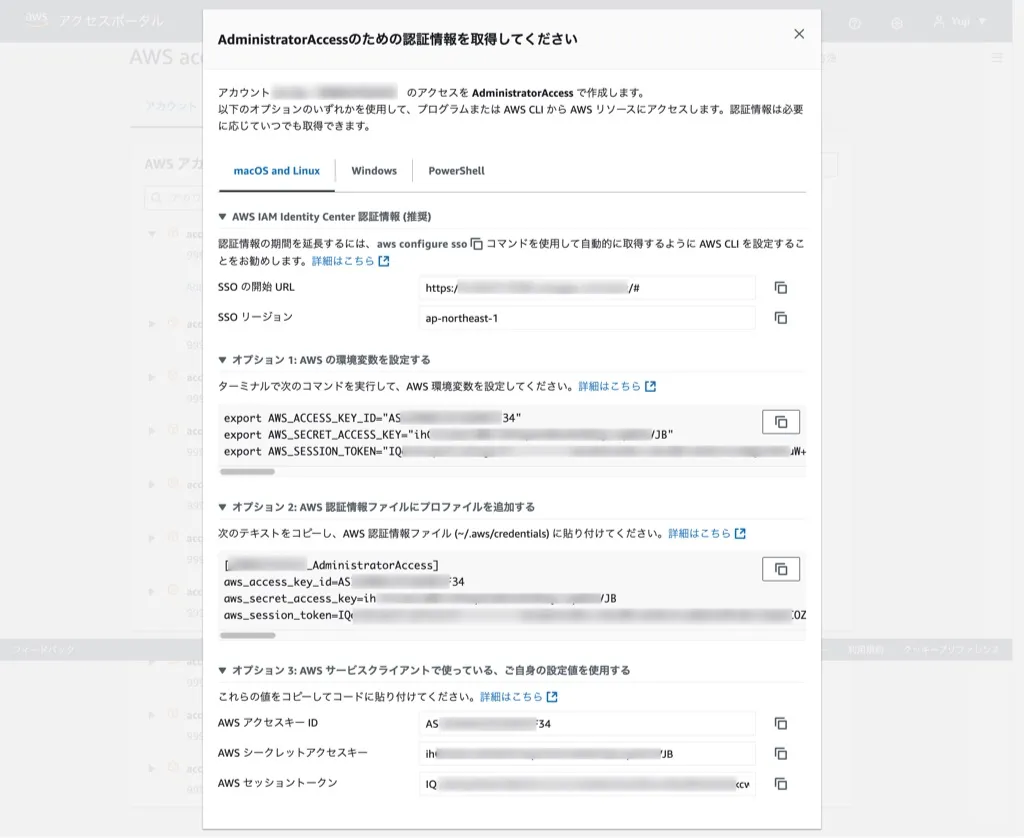This screenshot has height=838, width=1024.
Task: Copy the AWS session token
Action: [781, 784]
